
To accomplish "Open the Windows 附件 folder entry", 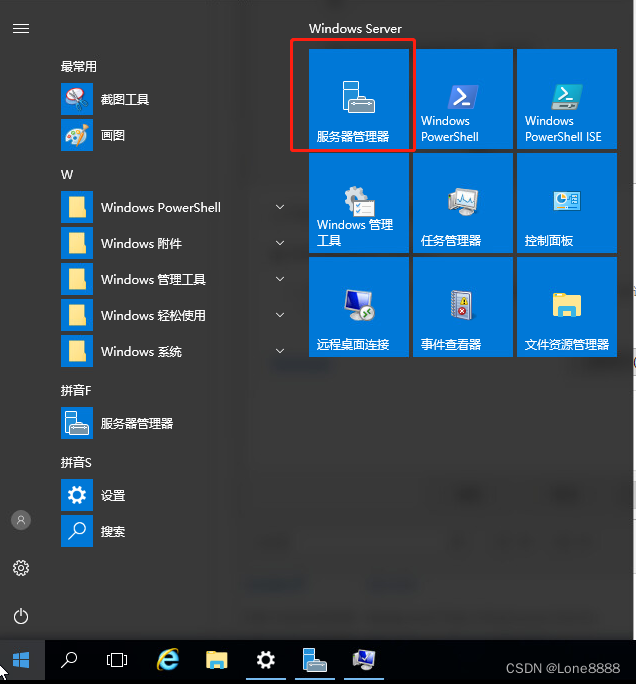I will pyautogui.click(x=174, y=243).
